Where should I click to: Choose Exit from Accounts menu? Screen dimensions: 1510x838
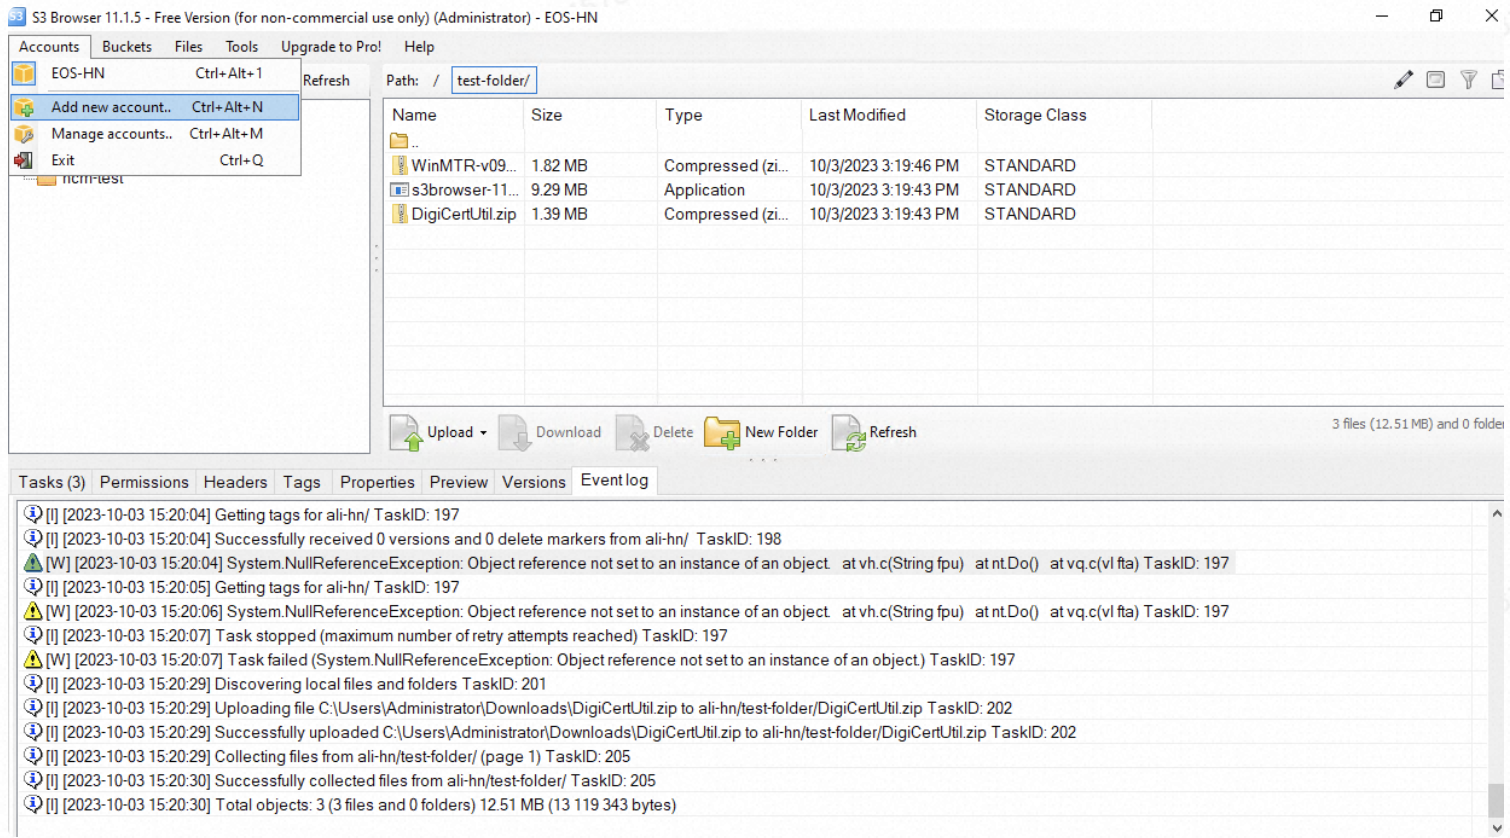point(155,160)
